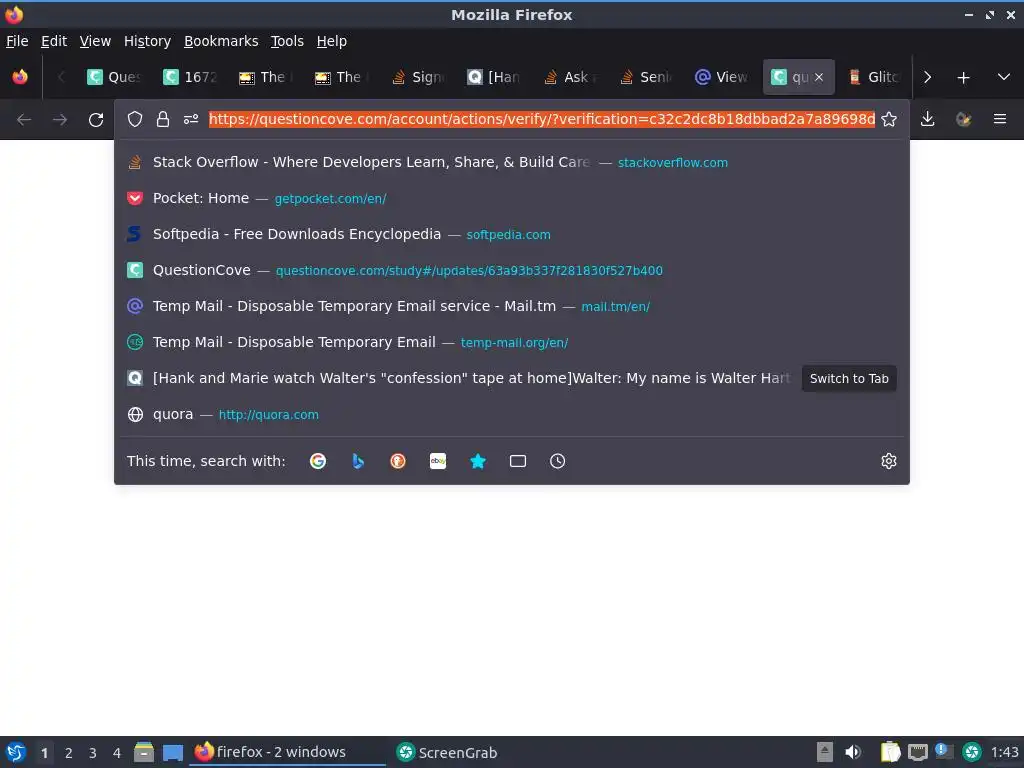1024x768 pixels.
Task: Select Mail.tm Temp Mail suggestion
Action: (x=511, y=306)
